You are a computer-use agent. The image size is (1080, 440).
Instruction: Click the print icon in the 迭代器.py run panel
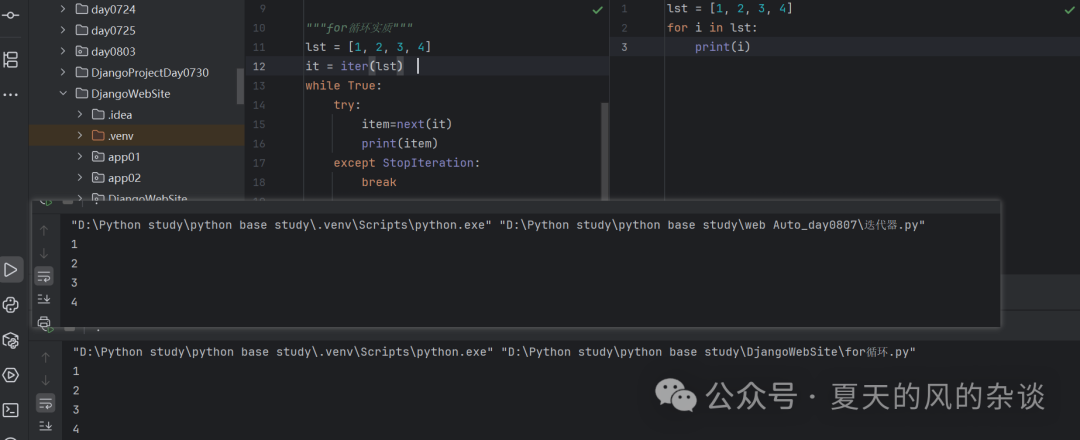click(44, 321)
